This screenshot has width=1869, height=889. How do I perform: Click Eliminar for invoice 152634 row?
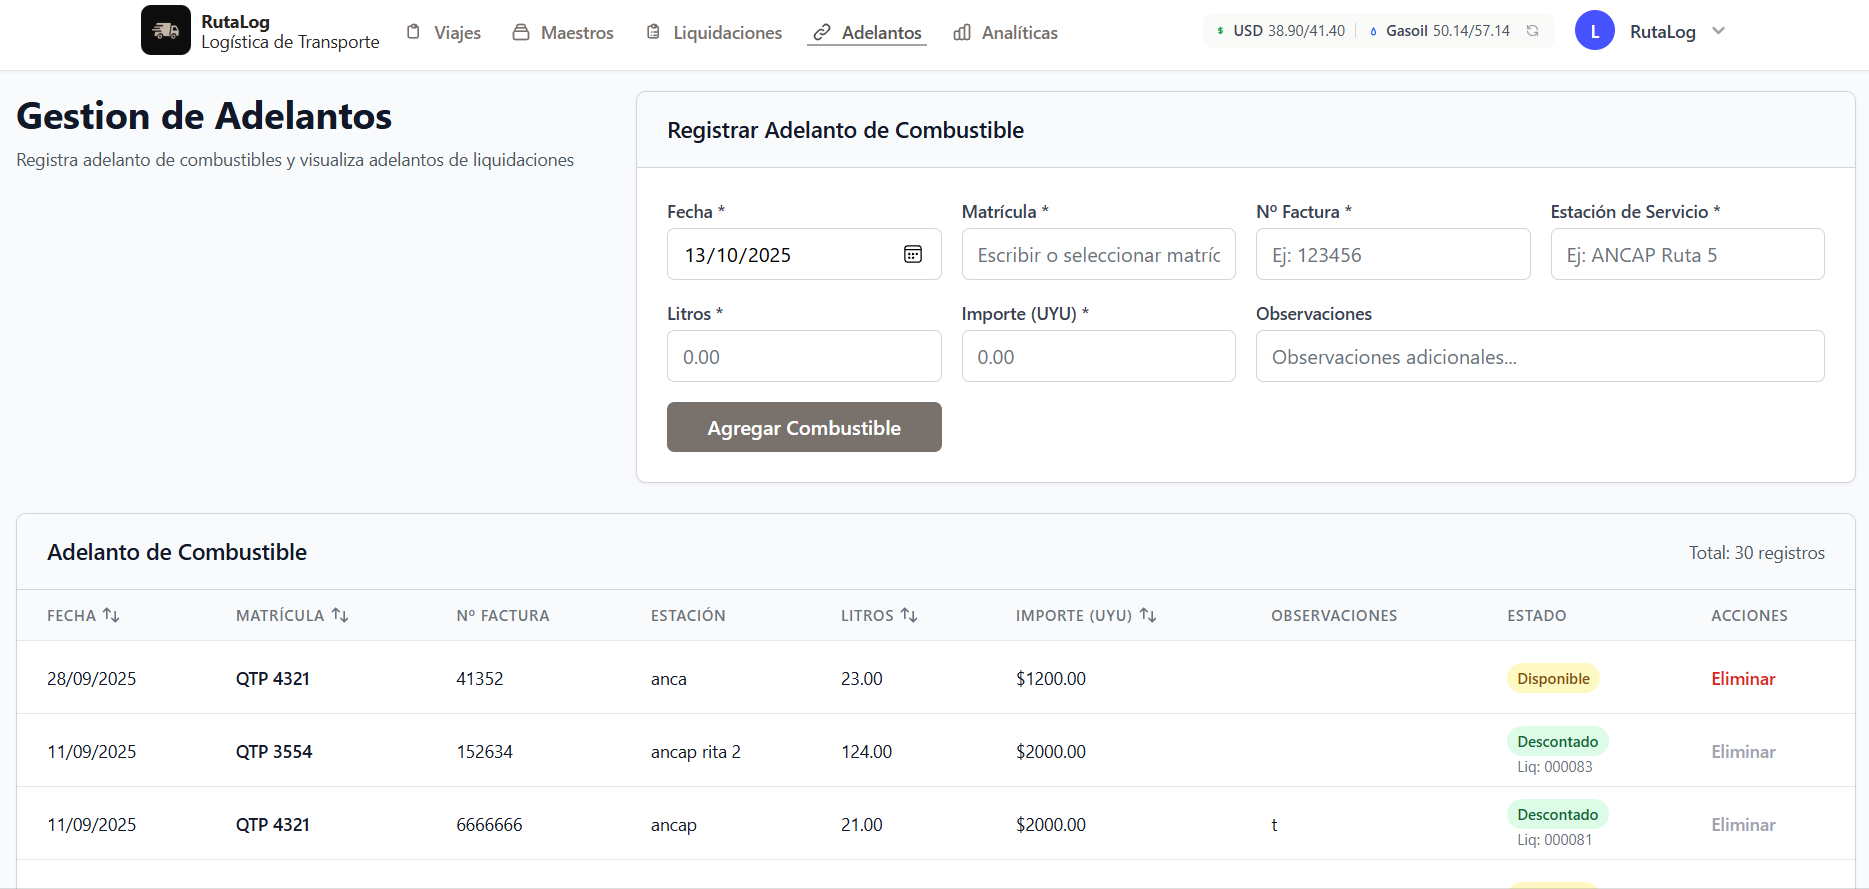[x=1743, y=751]
